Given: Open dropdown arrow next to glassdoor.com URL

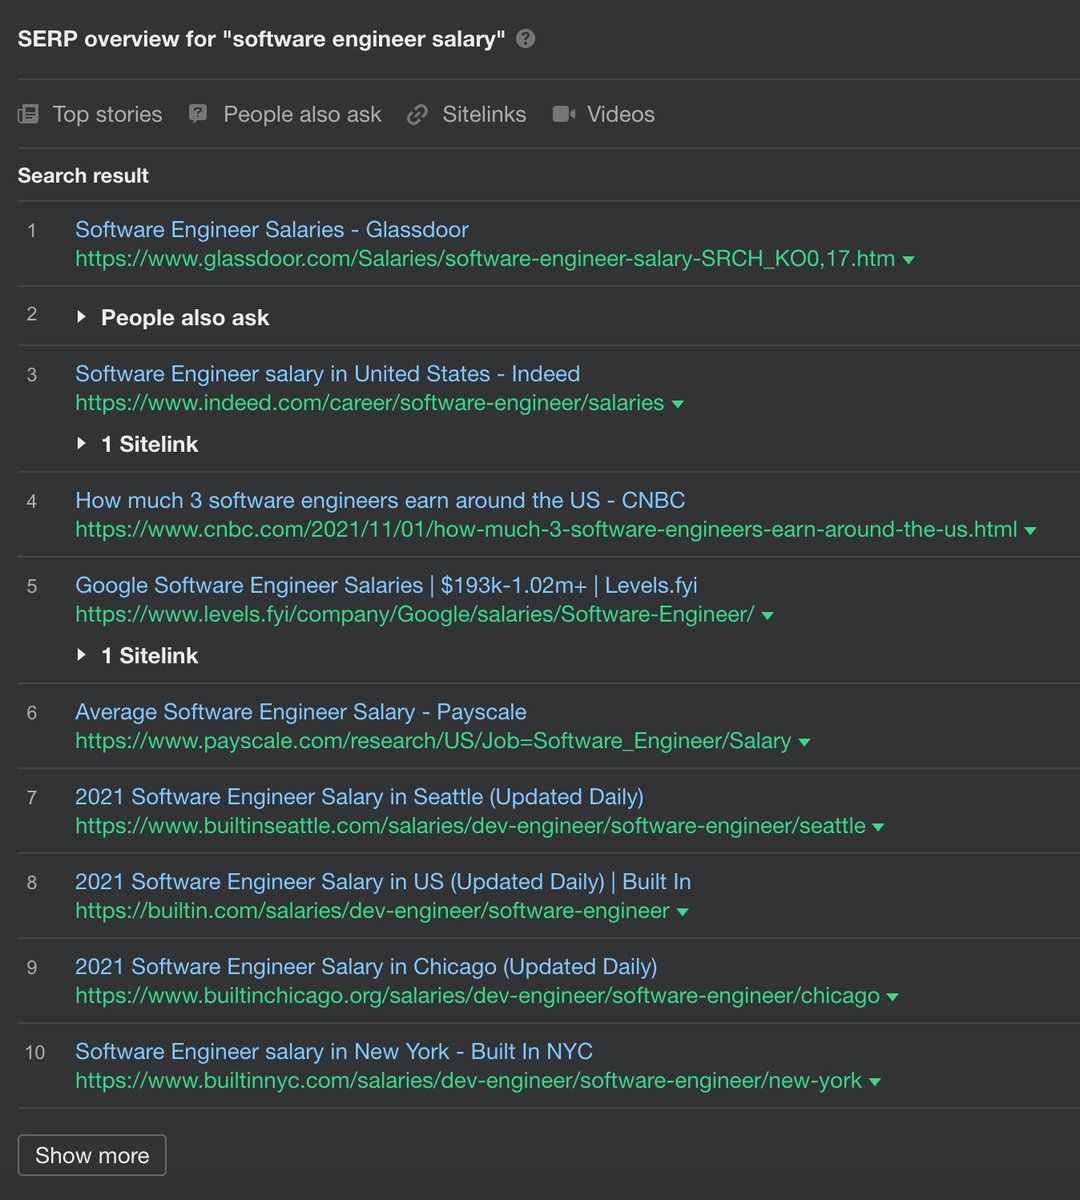Looking at the screenshot, I should [908, 260].
